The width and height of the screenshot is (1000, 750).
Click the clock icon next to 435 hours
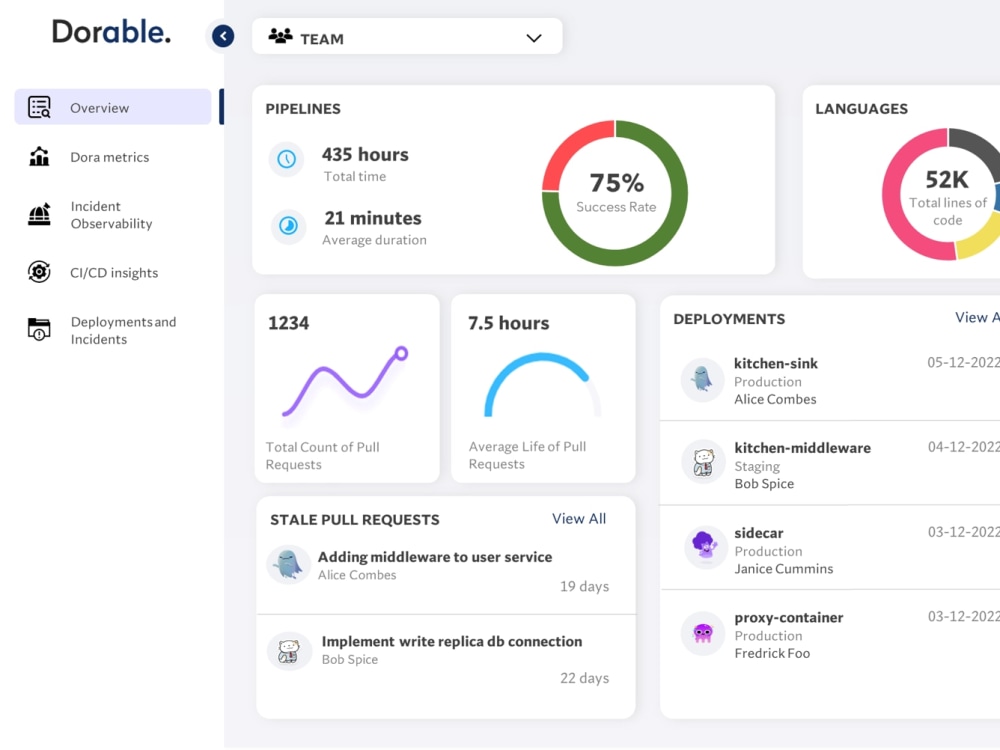(287, 160)
